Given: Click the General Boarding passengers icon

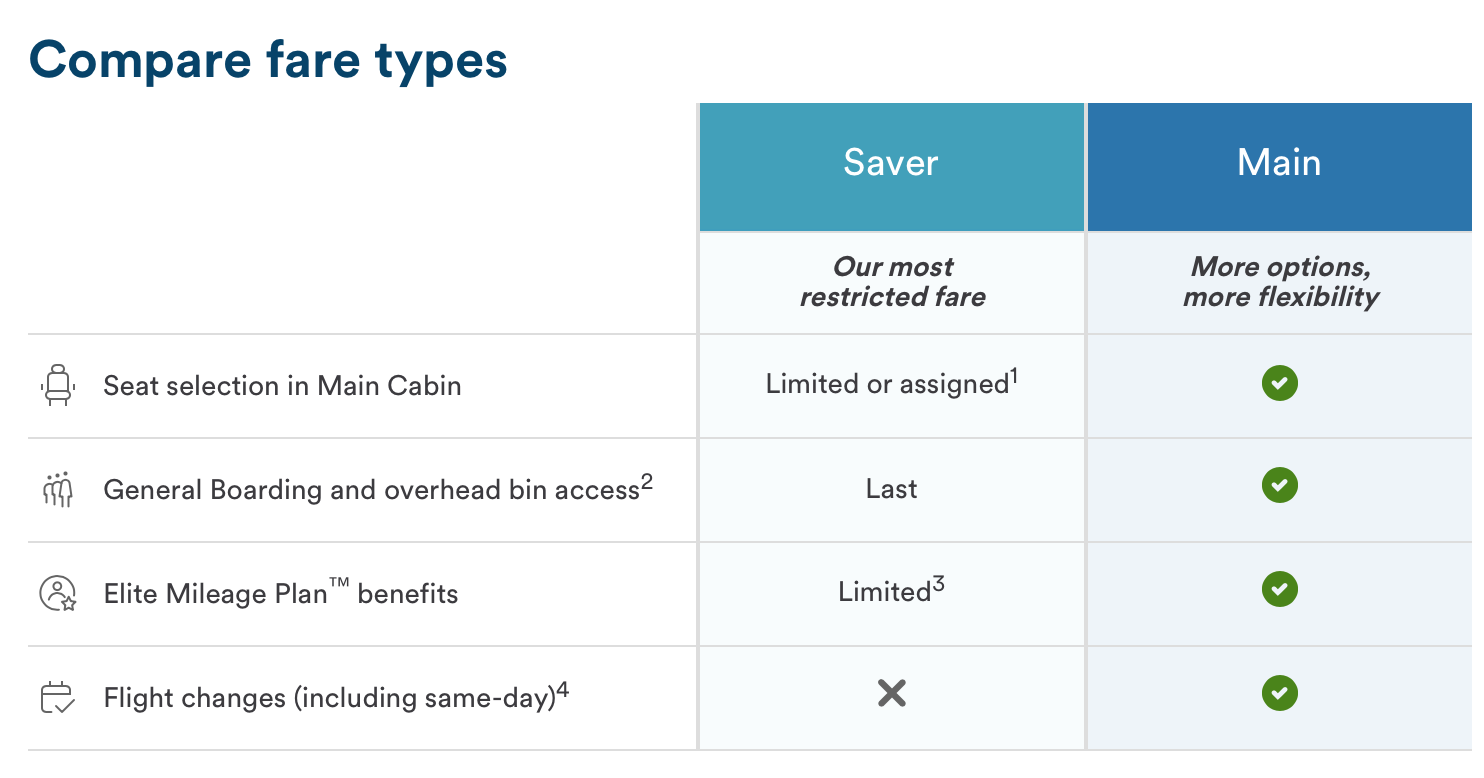Looking at the screenshot, I should click(58, 489).
